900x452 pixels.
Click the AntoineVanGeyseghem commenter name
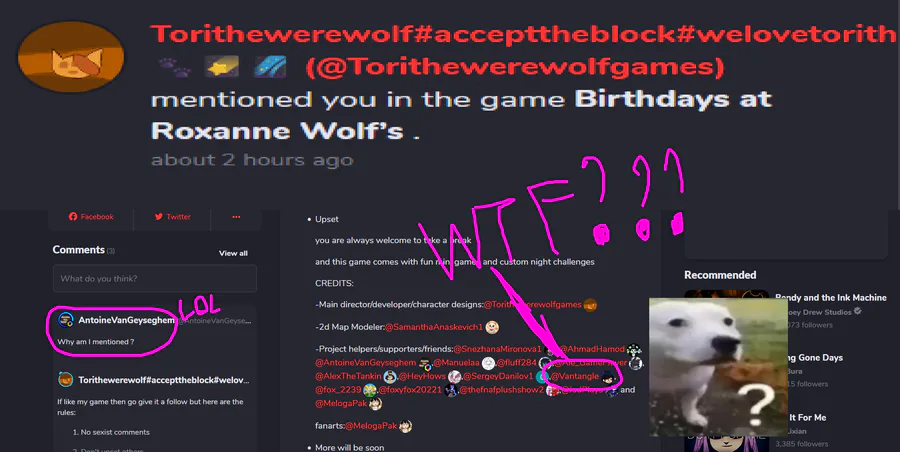(x=126, y=320)
